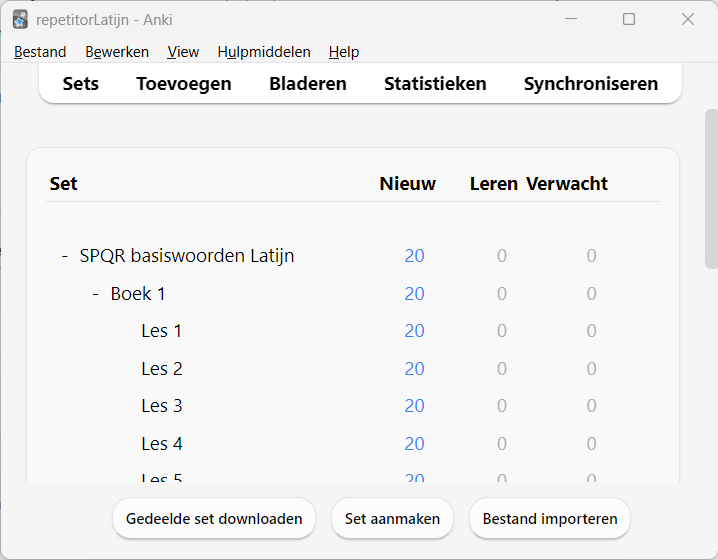Click Leren count 0 for Les 2
718x560 pixels.
point(501,369)
